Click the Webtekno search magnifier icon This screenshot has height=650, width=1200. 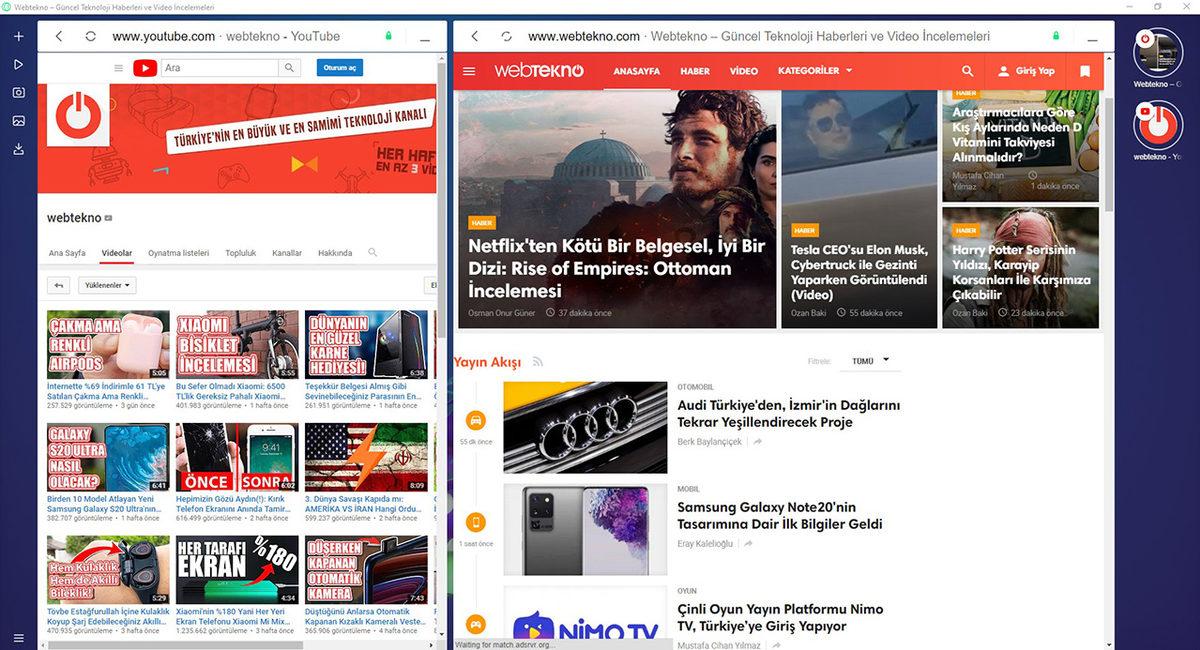967,70
